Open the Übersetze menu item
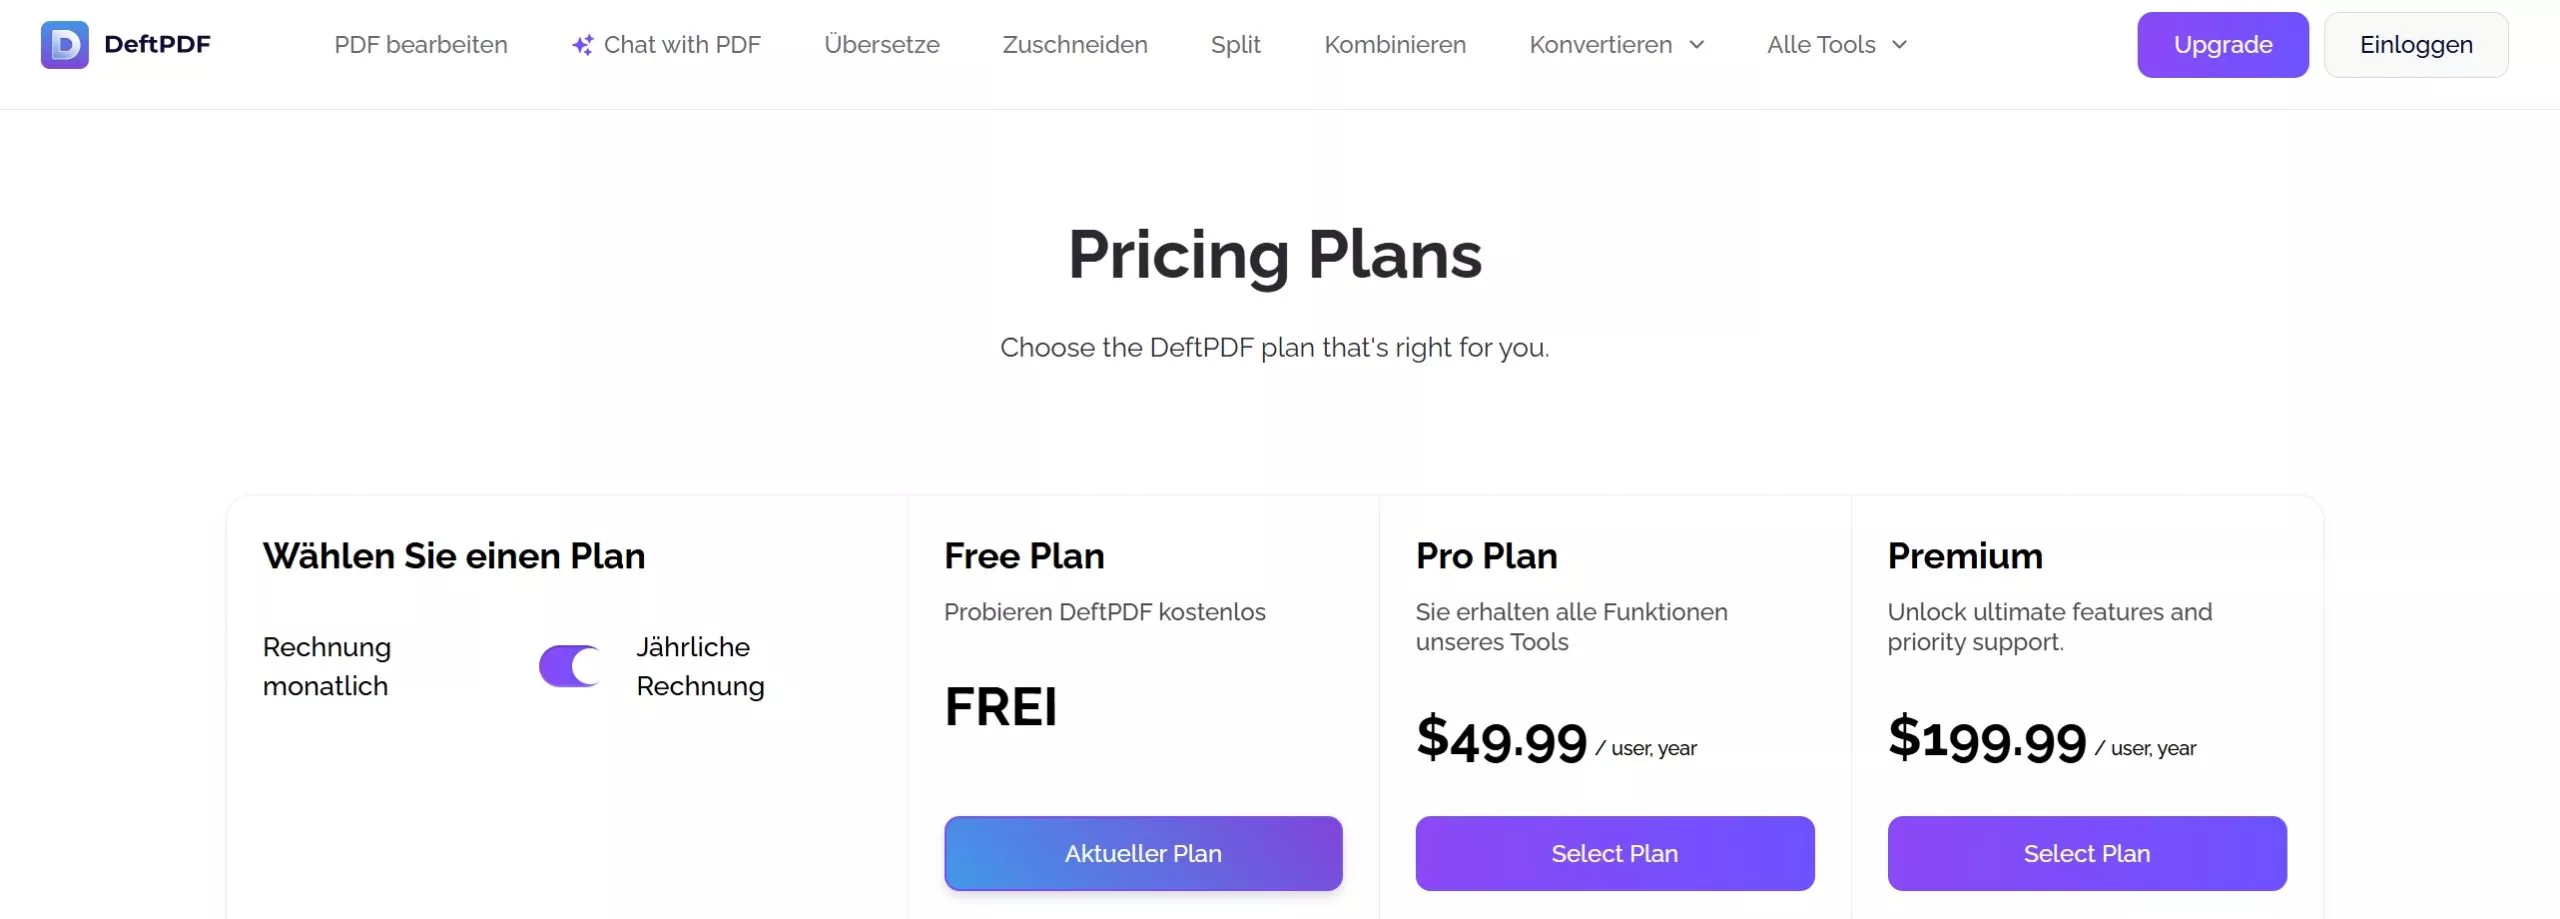Viewport: 2560px width, 919px height. 881,45
